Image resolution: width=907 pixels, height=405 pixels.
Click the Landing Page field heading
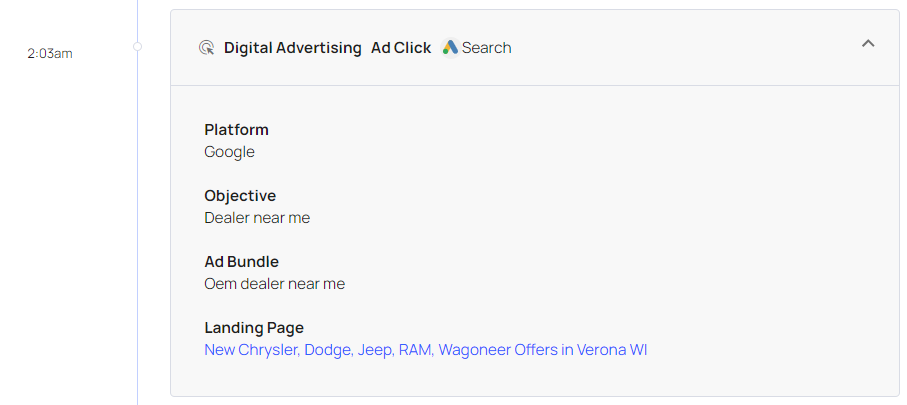[x=254, y=328]
